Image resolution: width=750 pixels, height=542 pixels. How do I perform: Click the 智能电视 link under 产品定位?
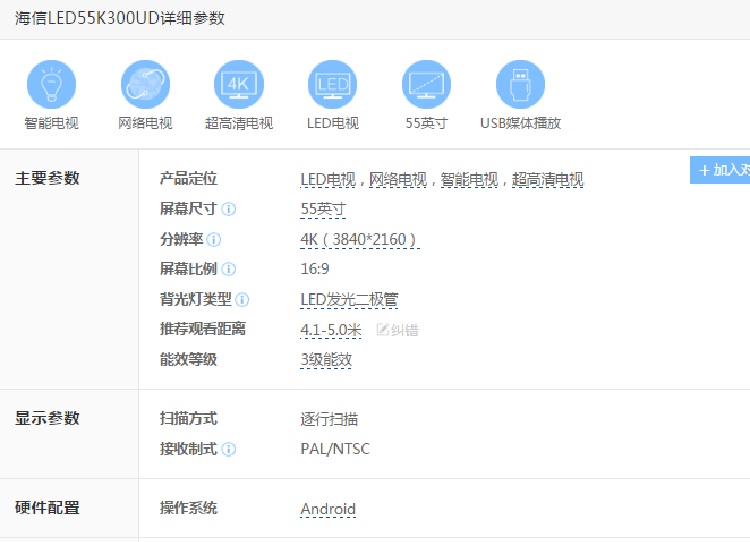[469, 179]
